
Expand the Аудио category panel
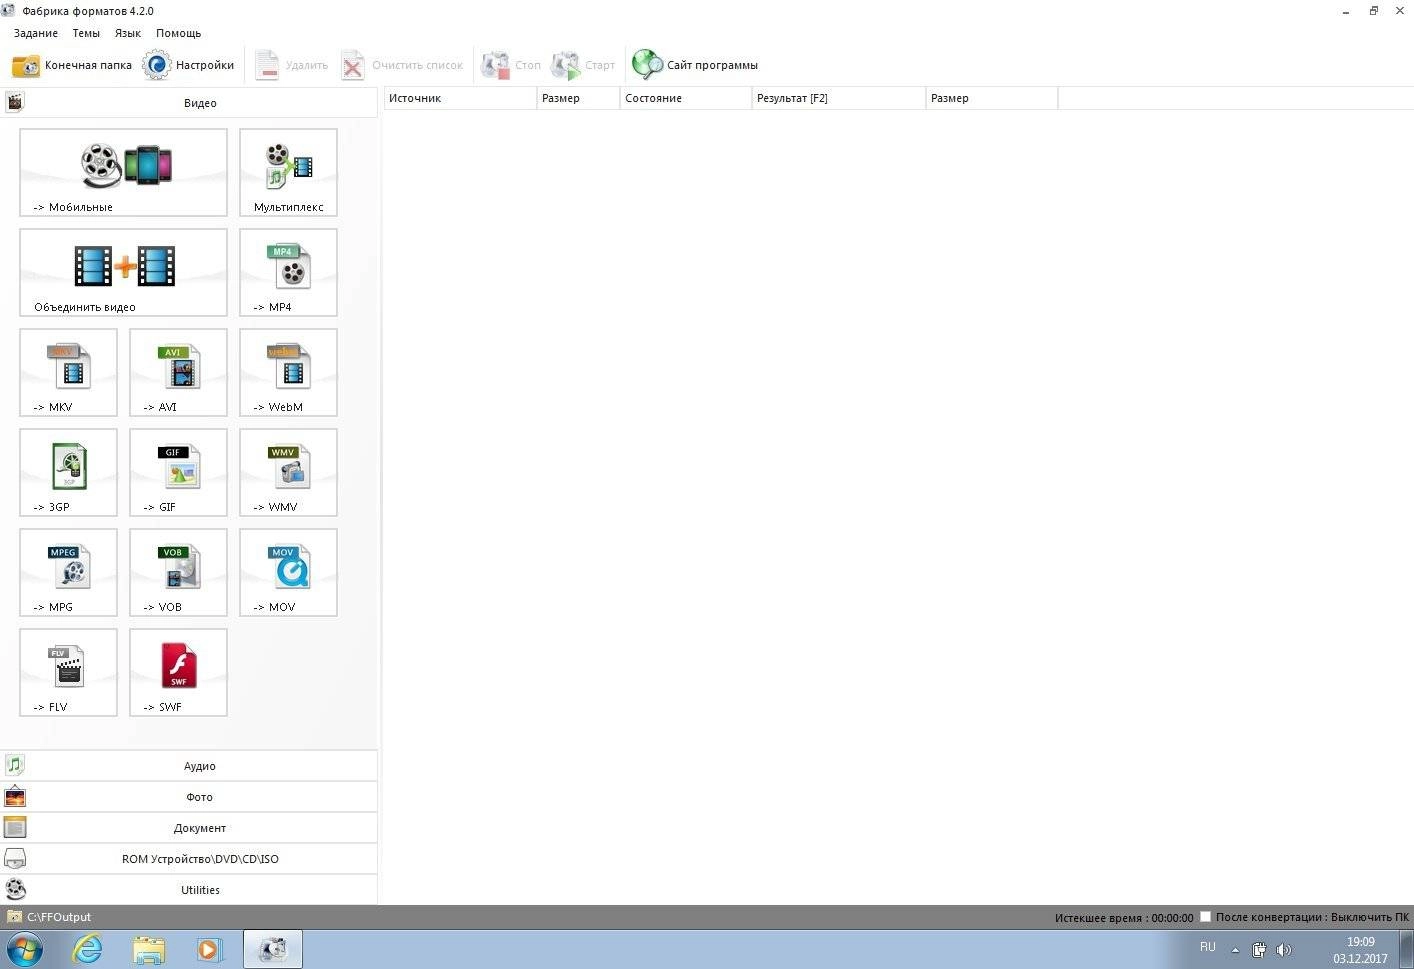[x=189, y=765]
